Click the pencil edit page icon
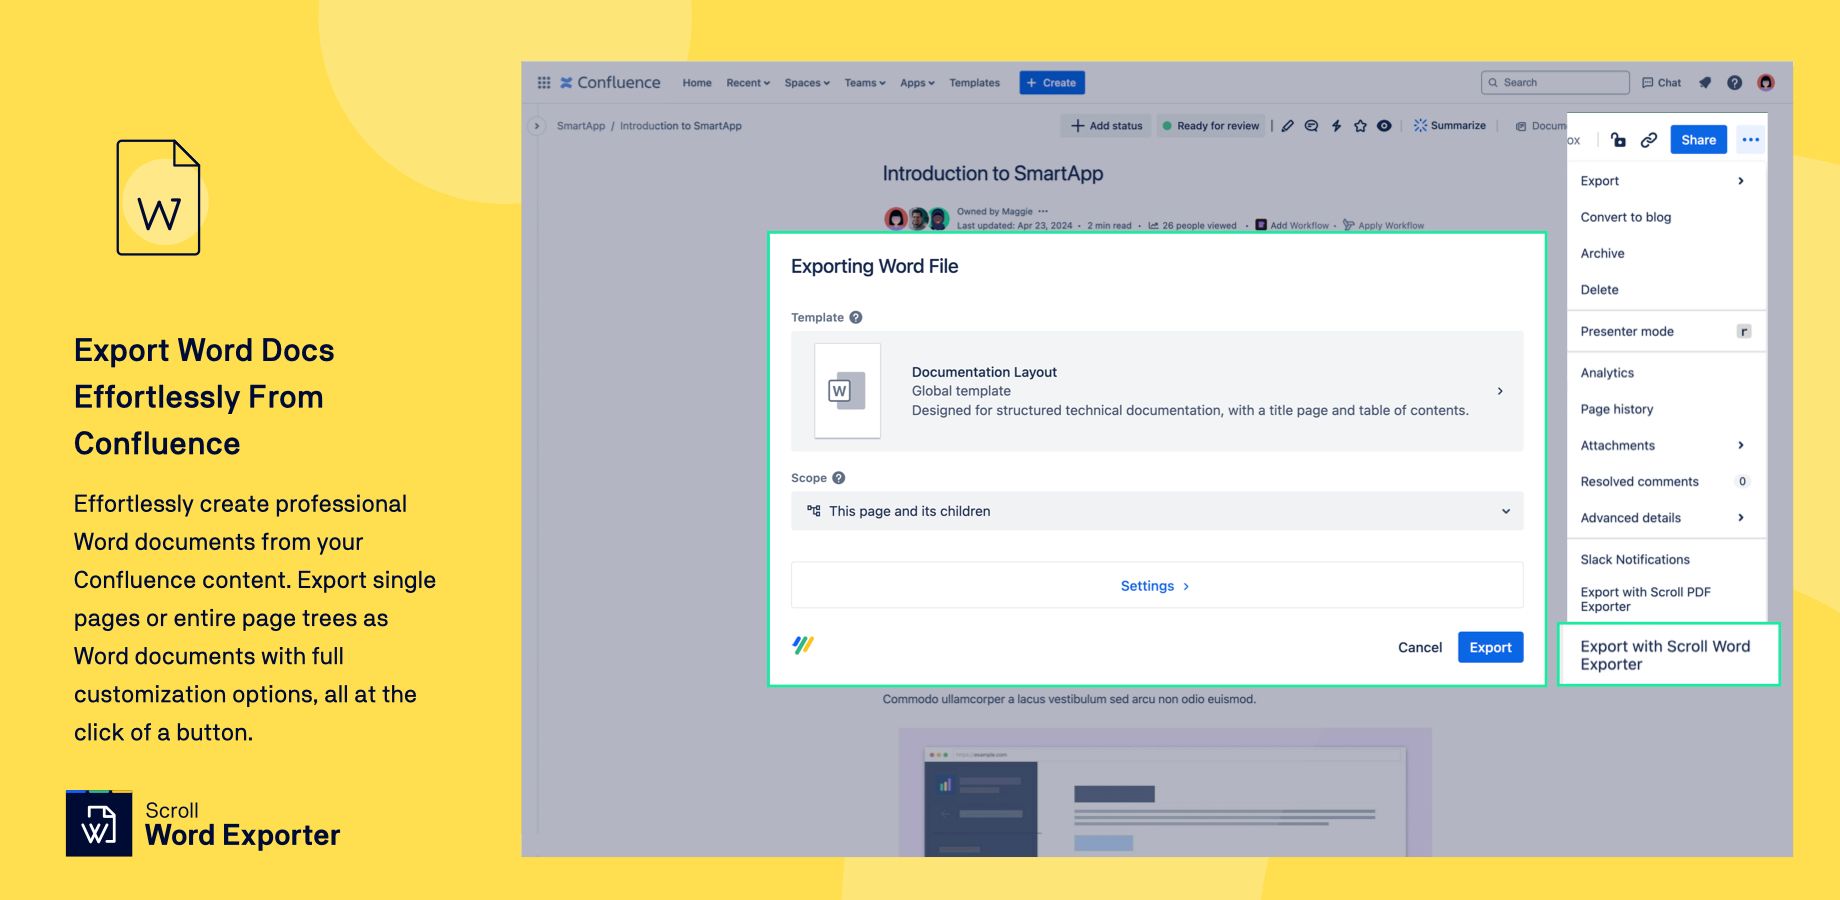 pyautogui.click(x=1287, y=126)
